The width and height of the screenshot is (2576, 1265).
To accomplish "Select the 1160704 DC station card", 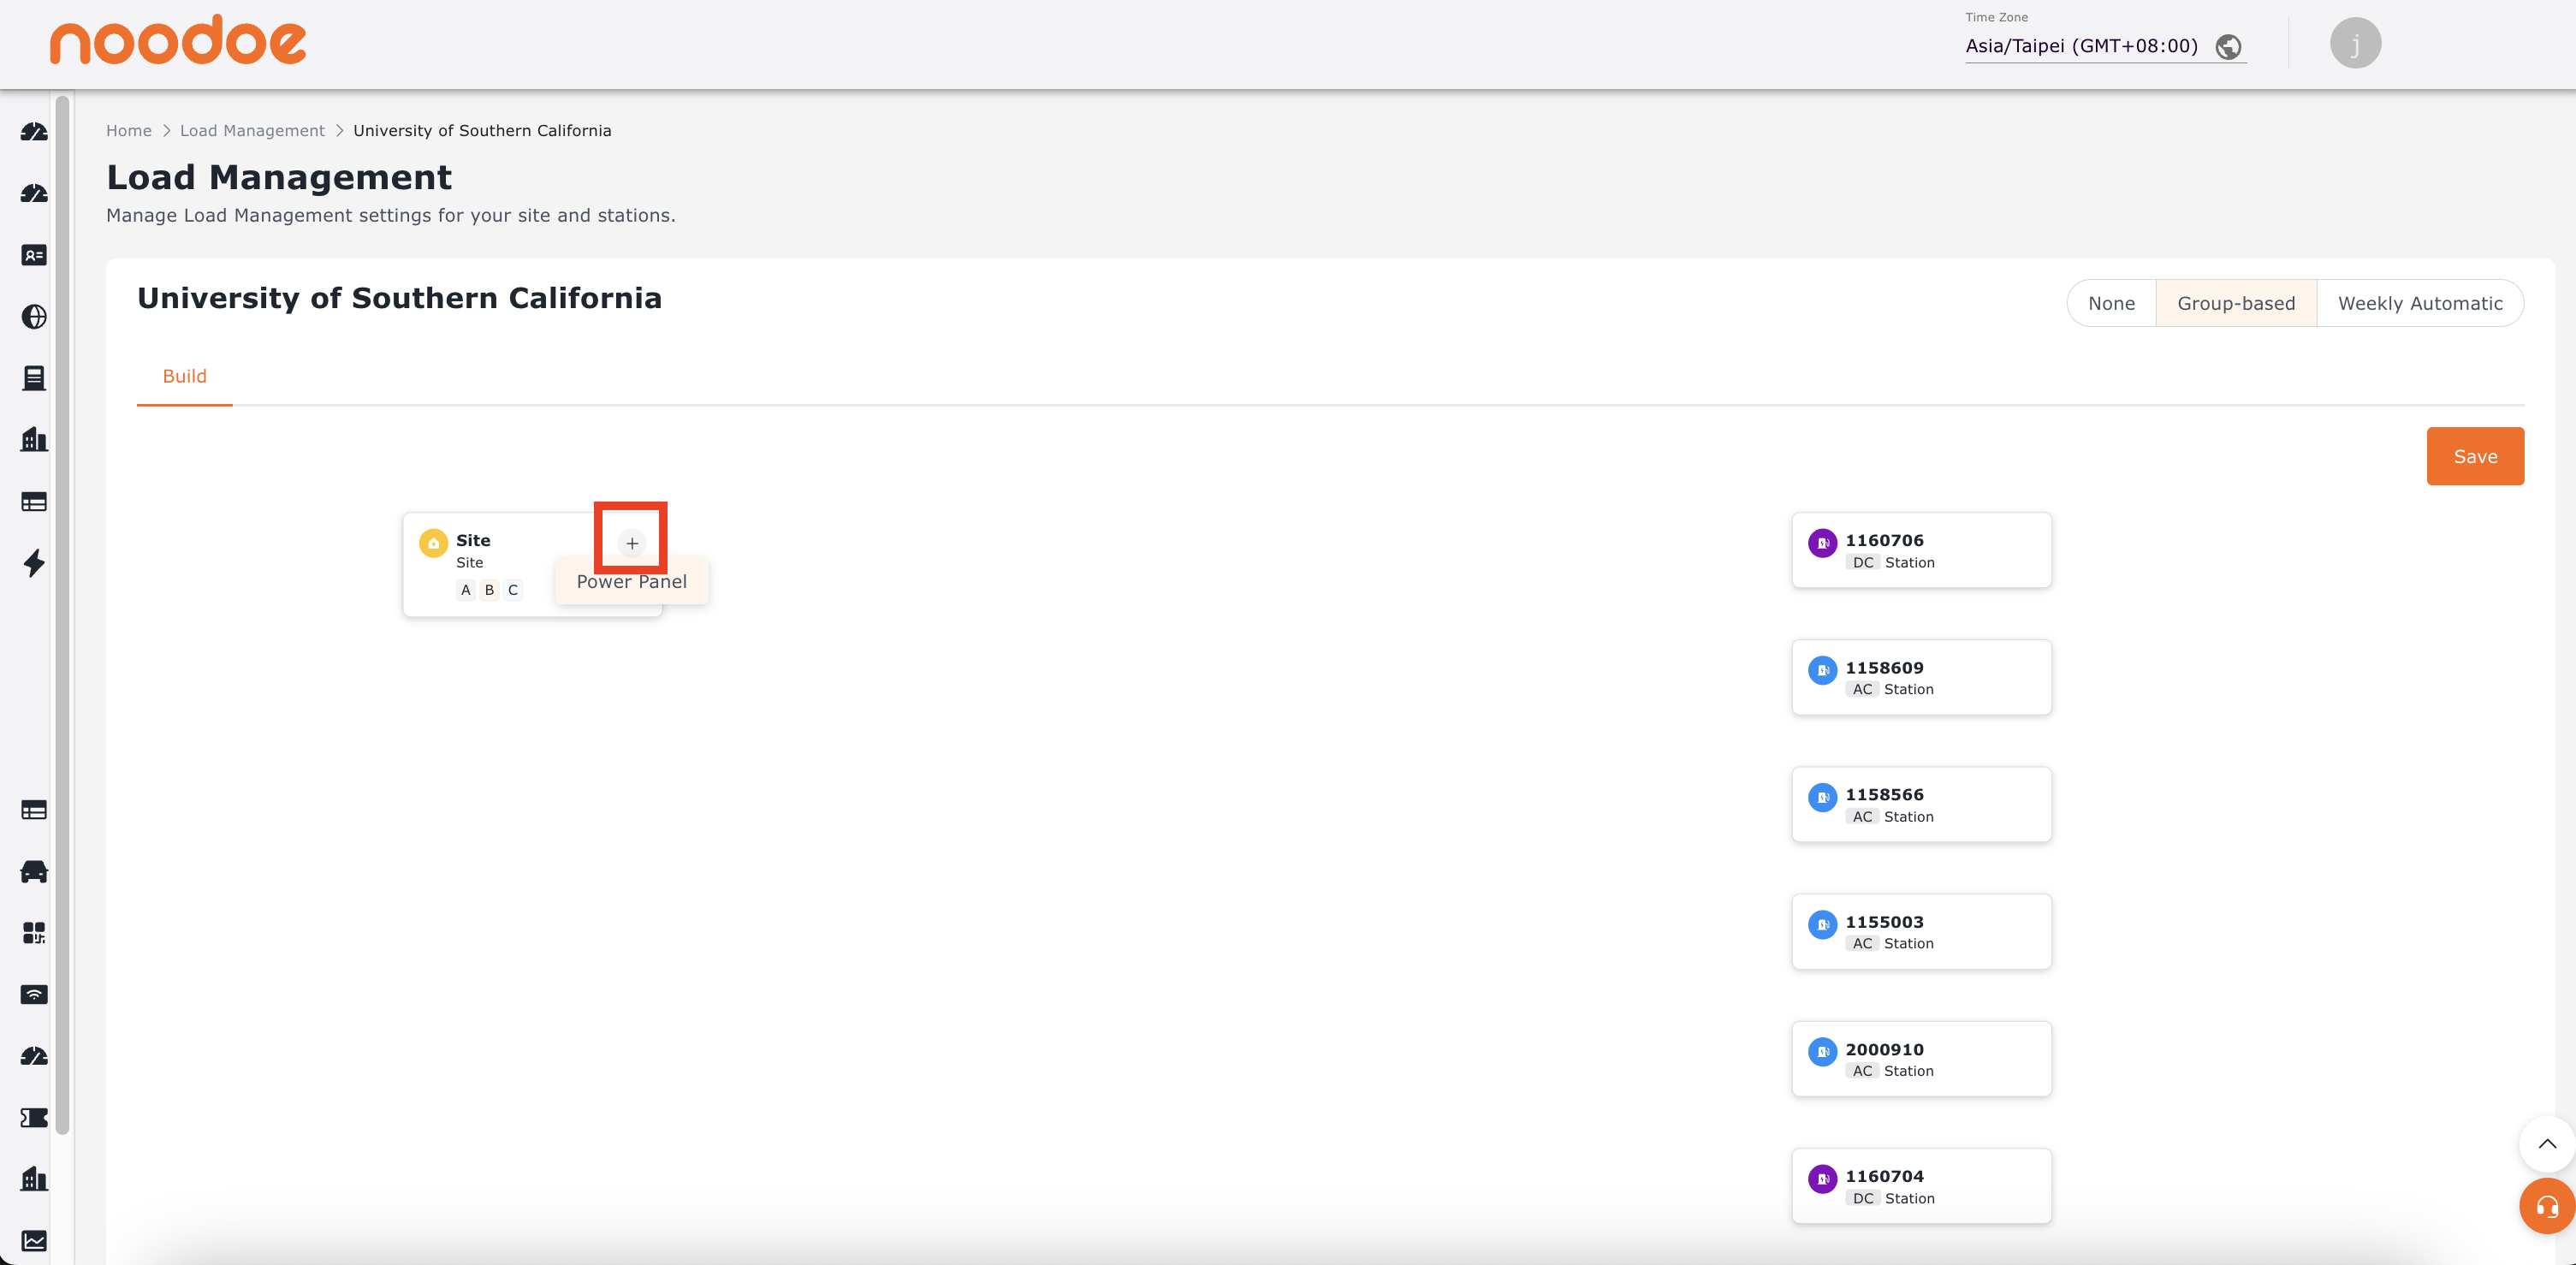I will tap(1921, 1186).
